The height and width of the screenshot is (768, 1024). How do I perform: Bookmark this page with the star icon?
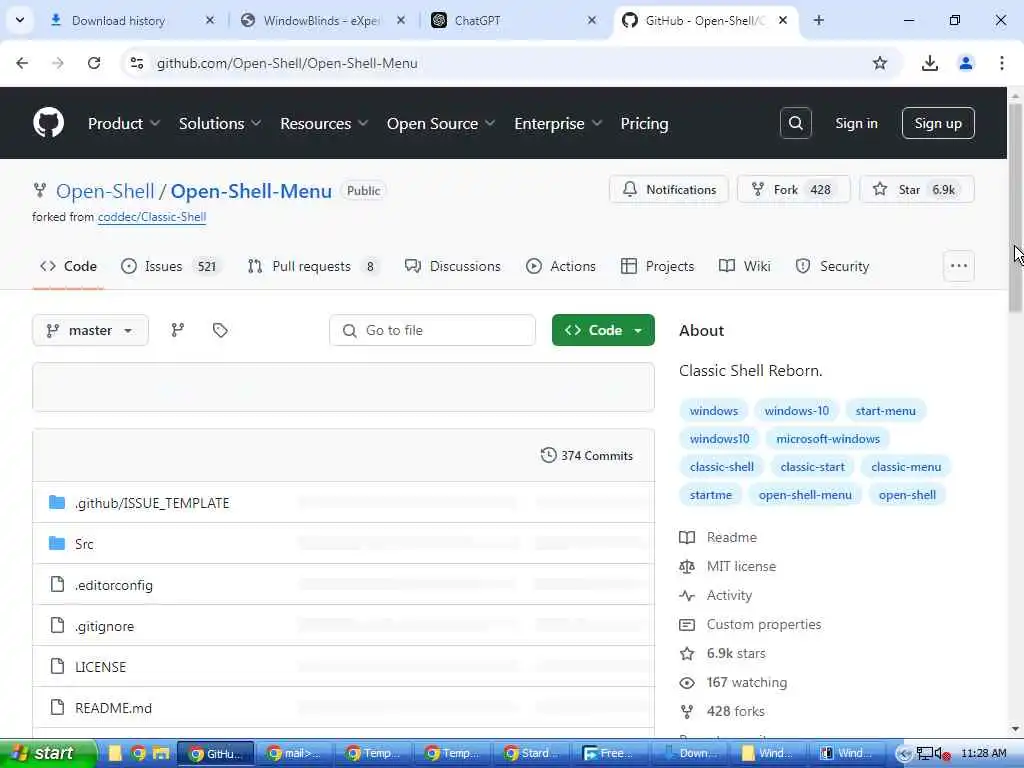coord(880,63)
